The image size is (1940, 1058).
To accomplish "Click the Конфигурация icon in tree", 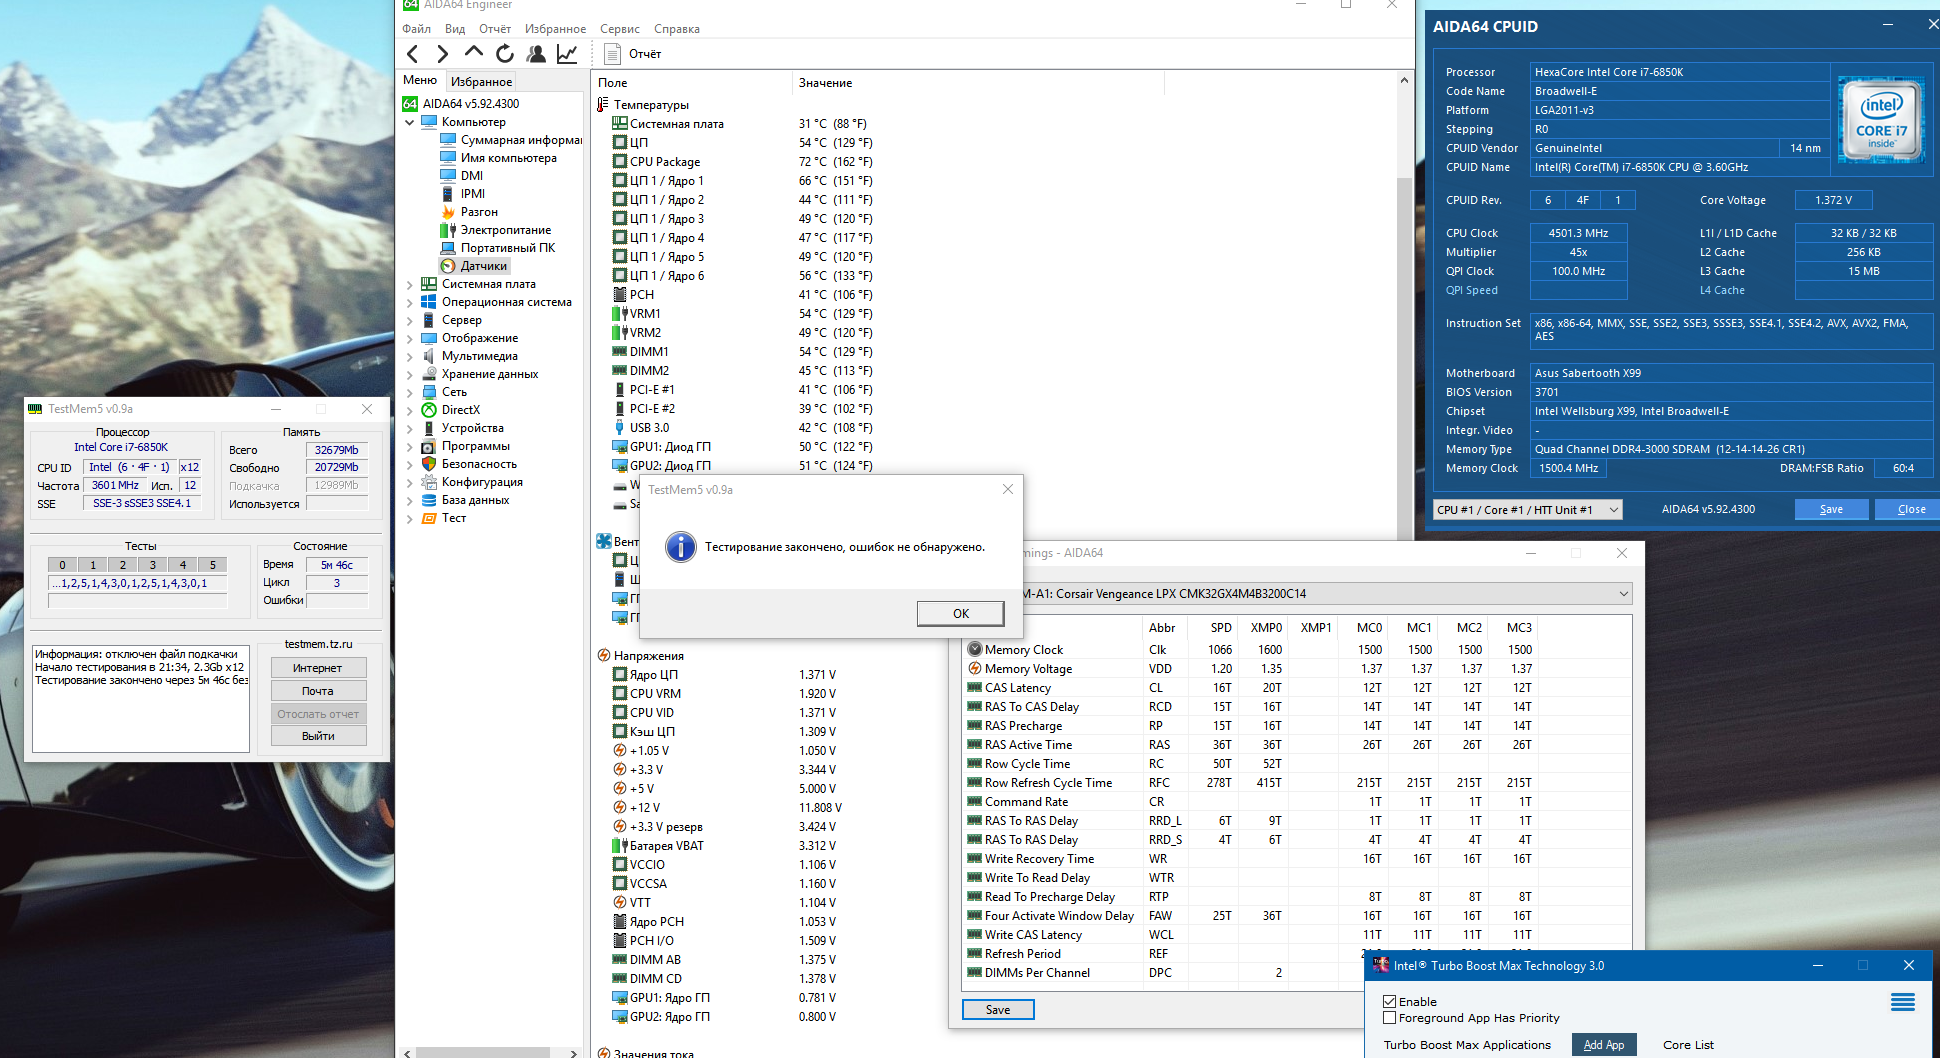I will 429,482.
